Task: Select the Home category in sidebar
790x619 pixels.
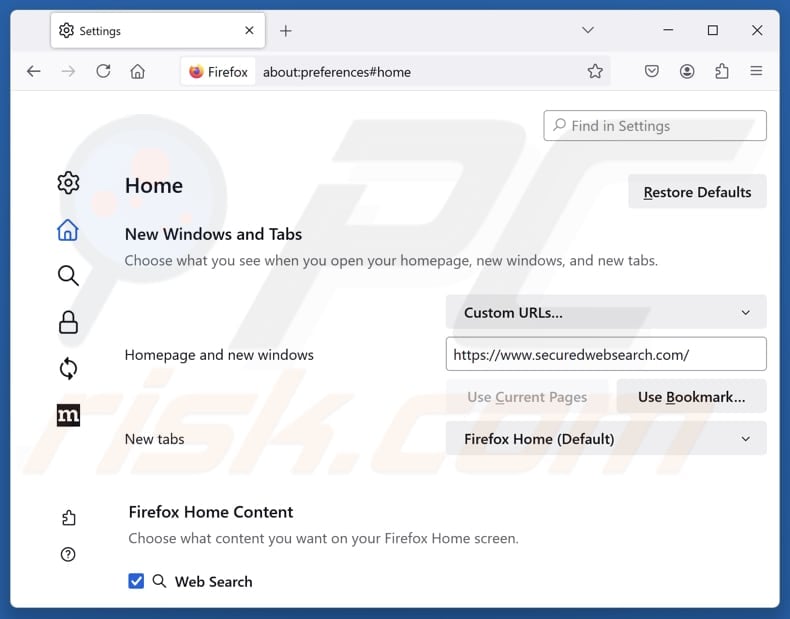Action: point(68,230)
